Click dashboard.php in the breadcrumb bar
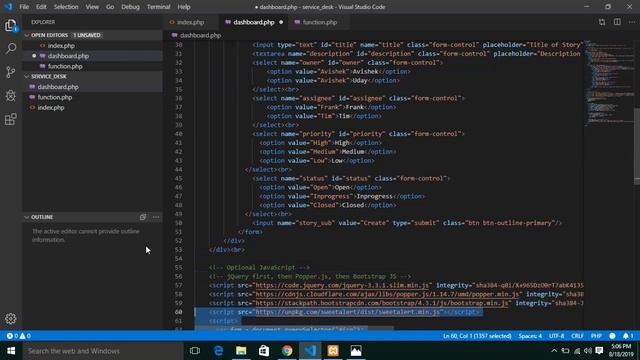 [200, 36]
